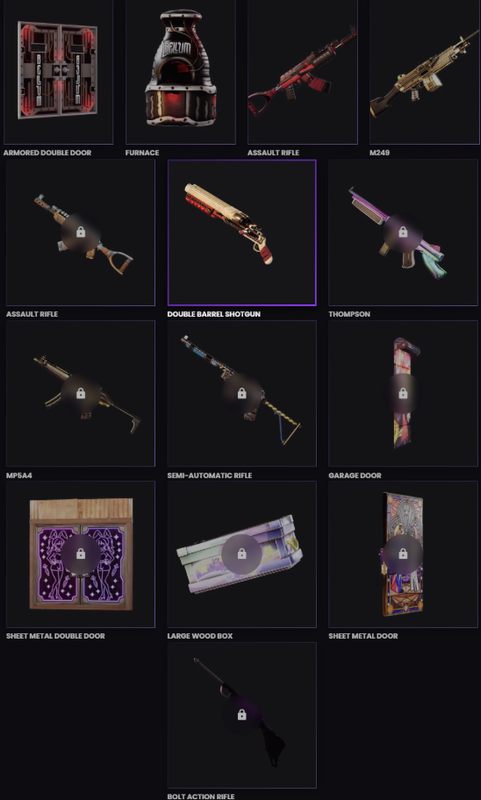The width and height of the screenshot is (481, 800).
Task: Choose the gold M249 skin
Action: [x=424, y=71]
